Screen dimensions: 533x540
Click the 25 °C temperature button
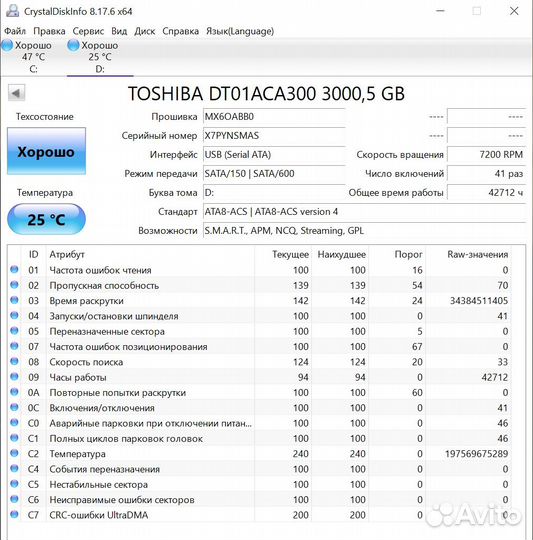(x=46, y=219)
